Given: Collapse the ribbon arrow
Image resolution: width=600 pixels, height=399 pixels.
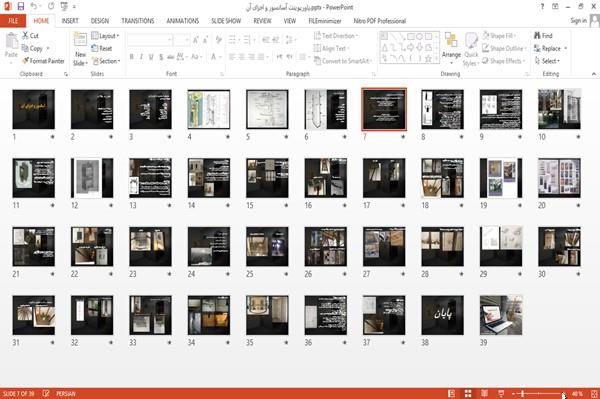Looking at the screenshot, I should (594, 74).
